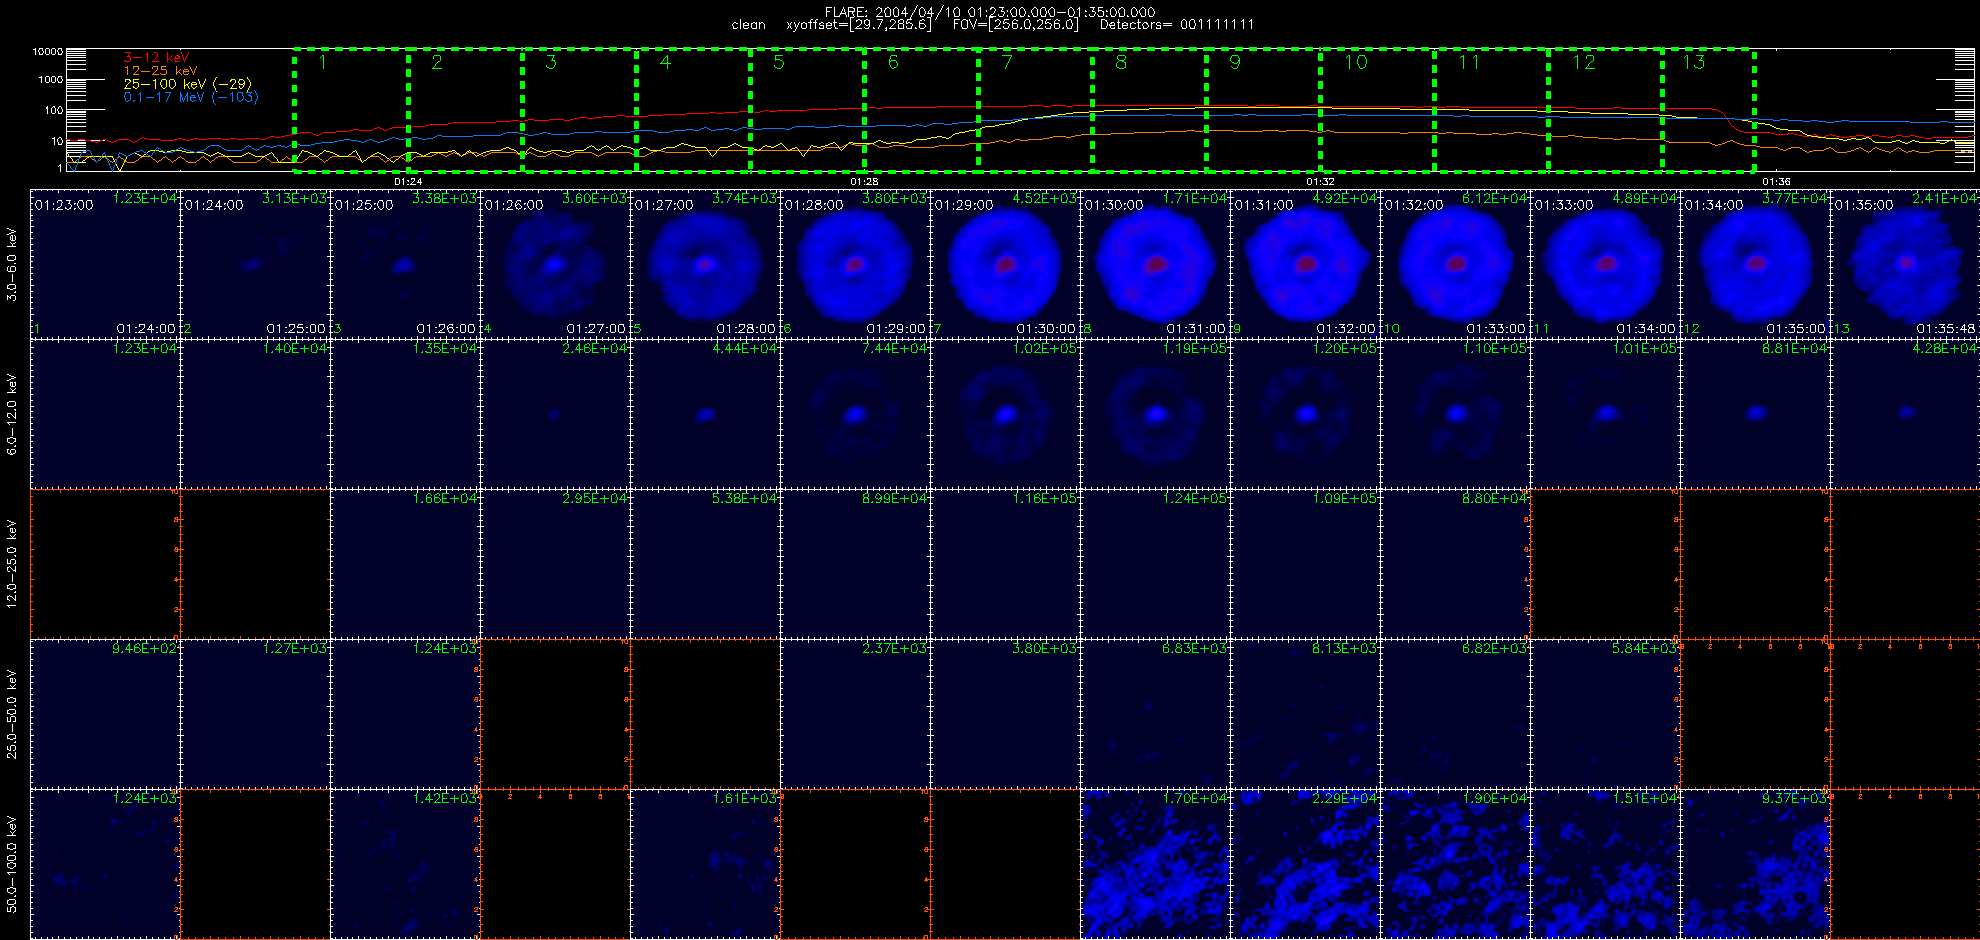
Task: Click the 12.0-25.0 keV row axis label
Action: (12, 564)
